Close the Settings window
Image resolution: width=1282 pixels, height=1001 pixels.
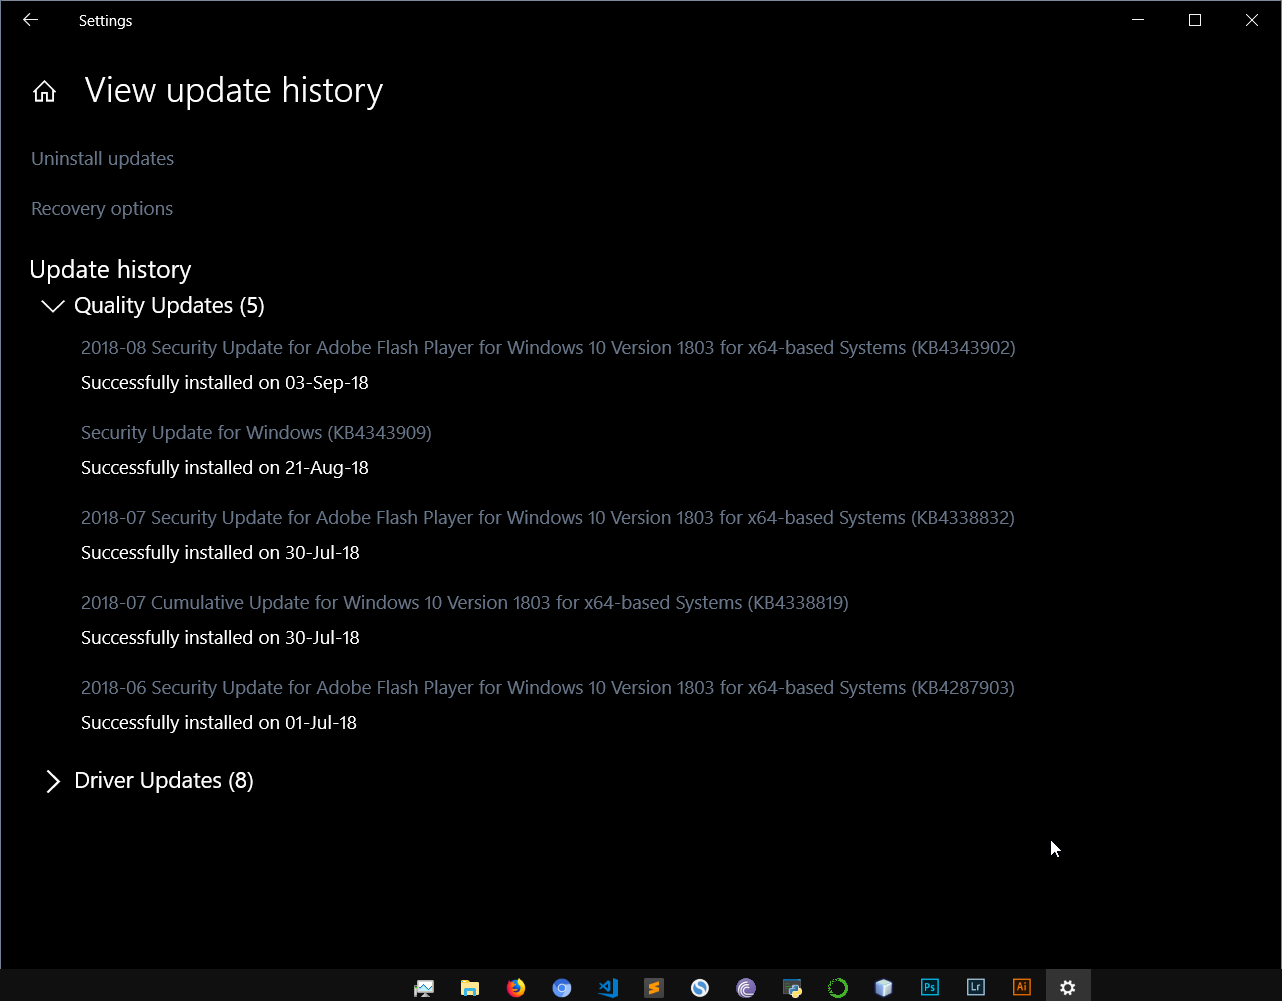(x=1252, y=20)
